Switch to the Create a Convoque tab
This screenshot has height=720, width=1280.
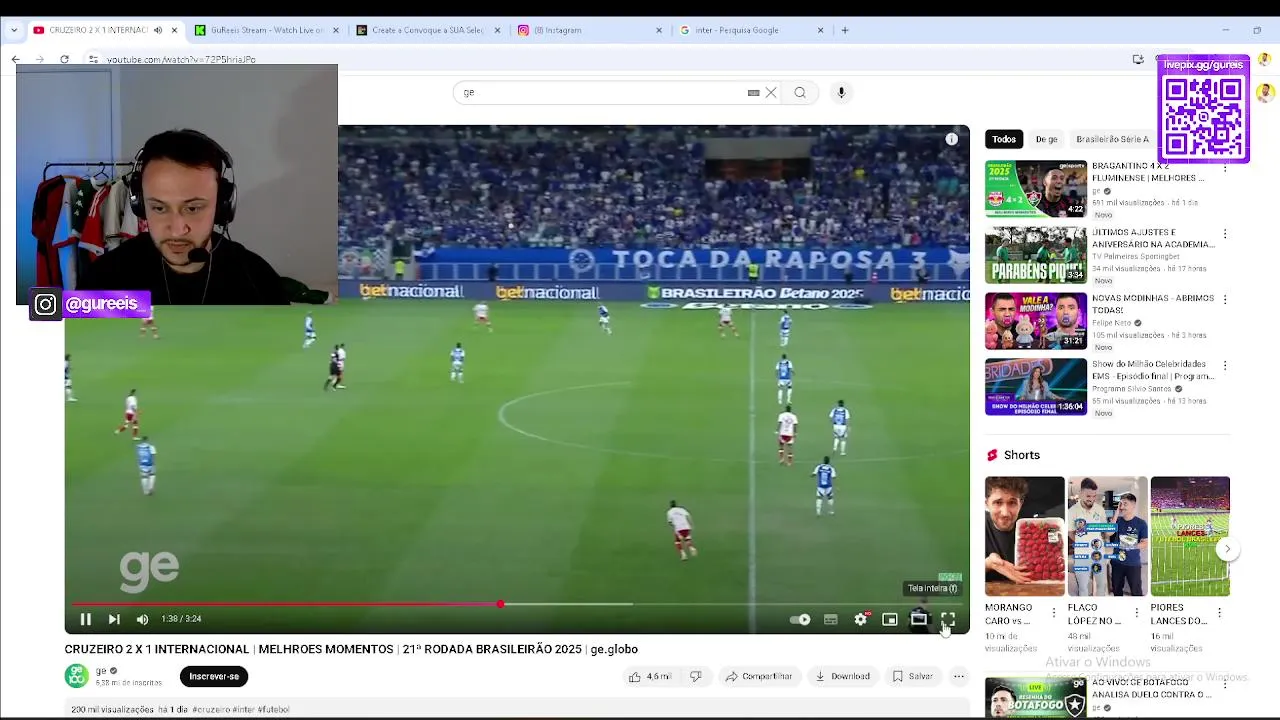tap(427, 30)
